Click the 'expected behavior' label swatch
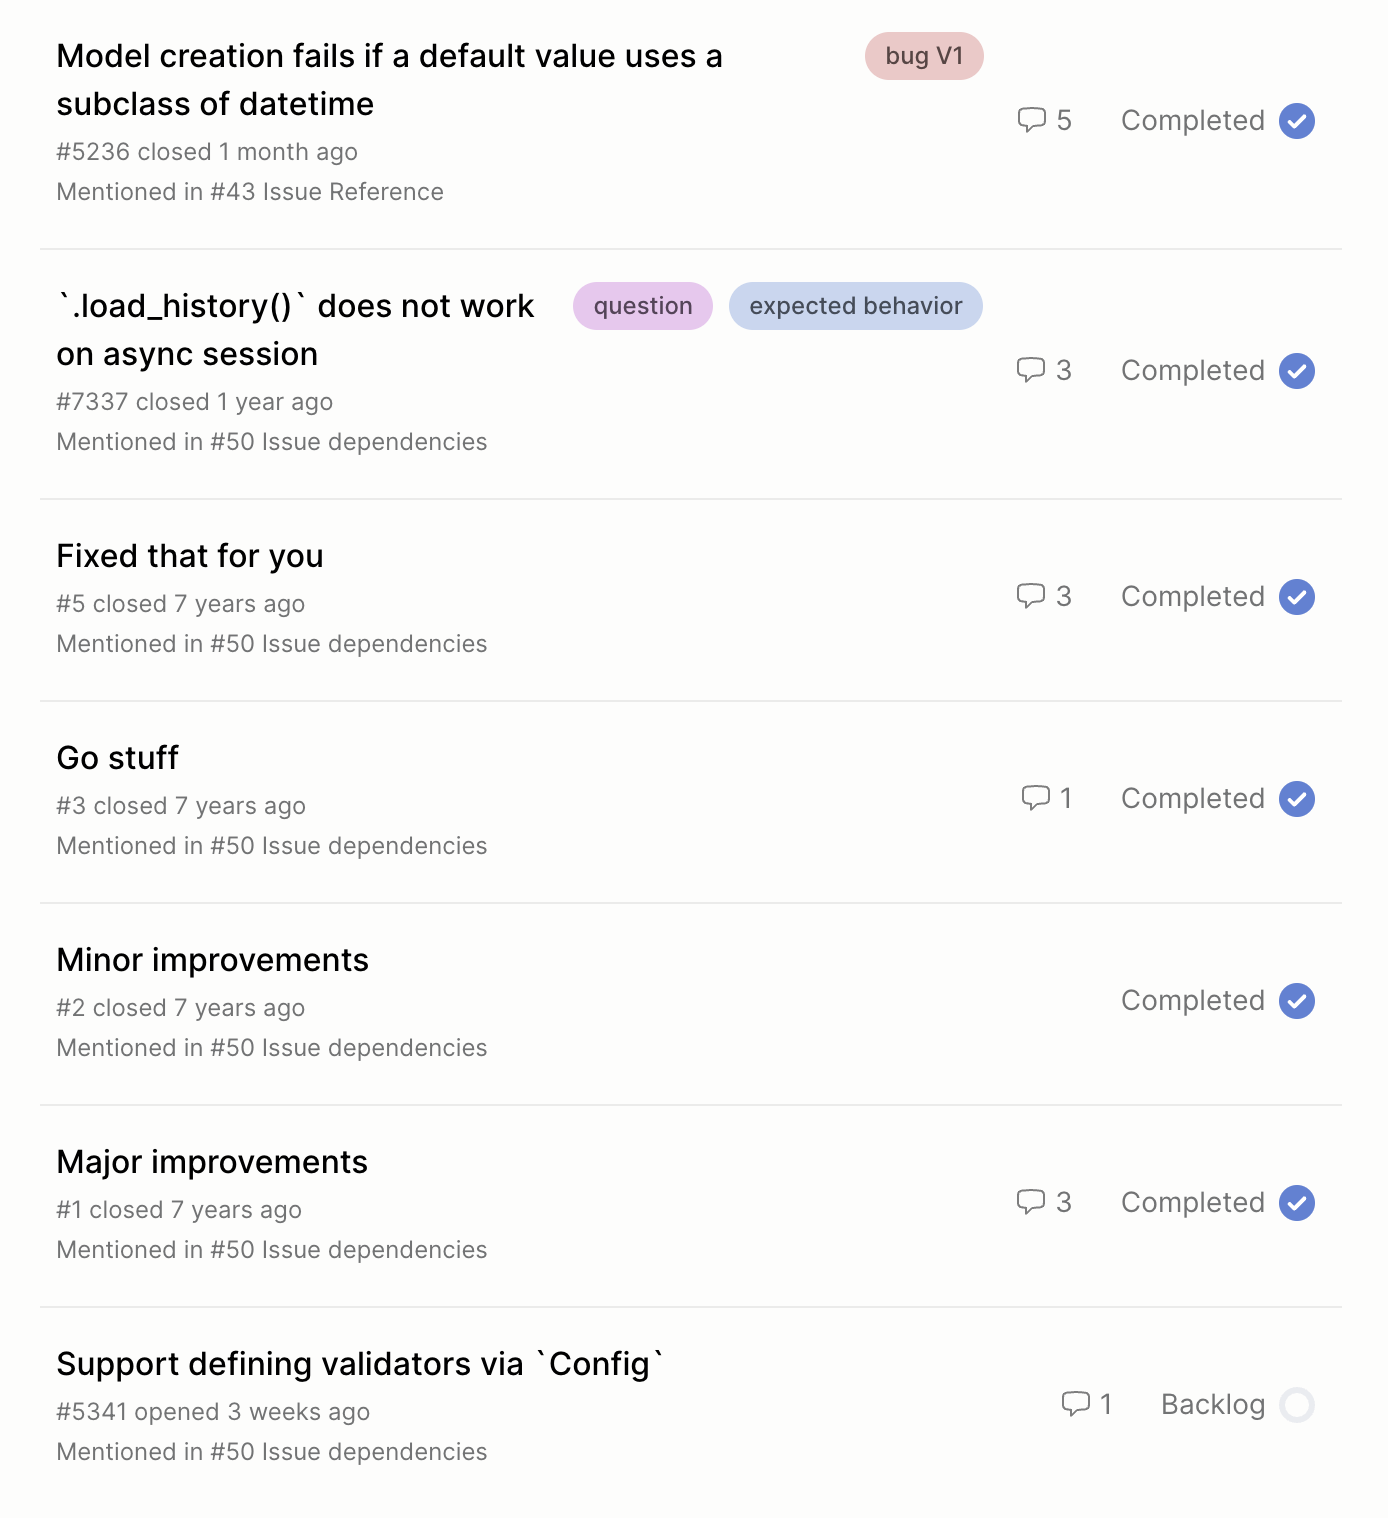 (854, 306)
